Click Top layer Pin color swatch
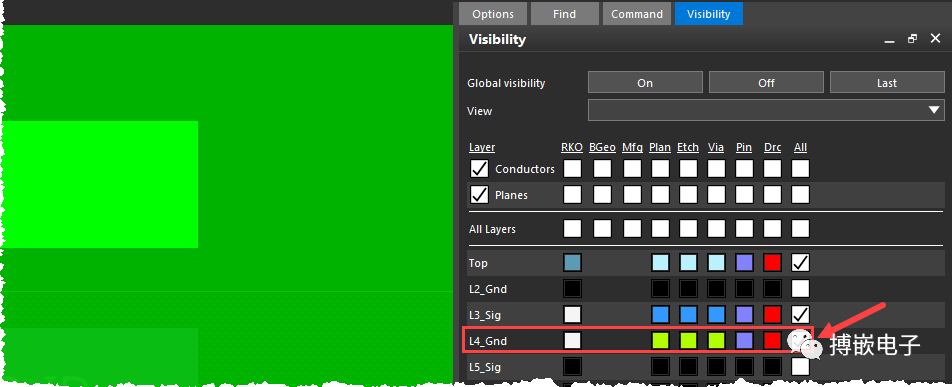Image resolution: width=952 pixels, height=387 pixels. coord(744,262)
